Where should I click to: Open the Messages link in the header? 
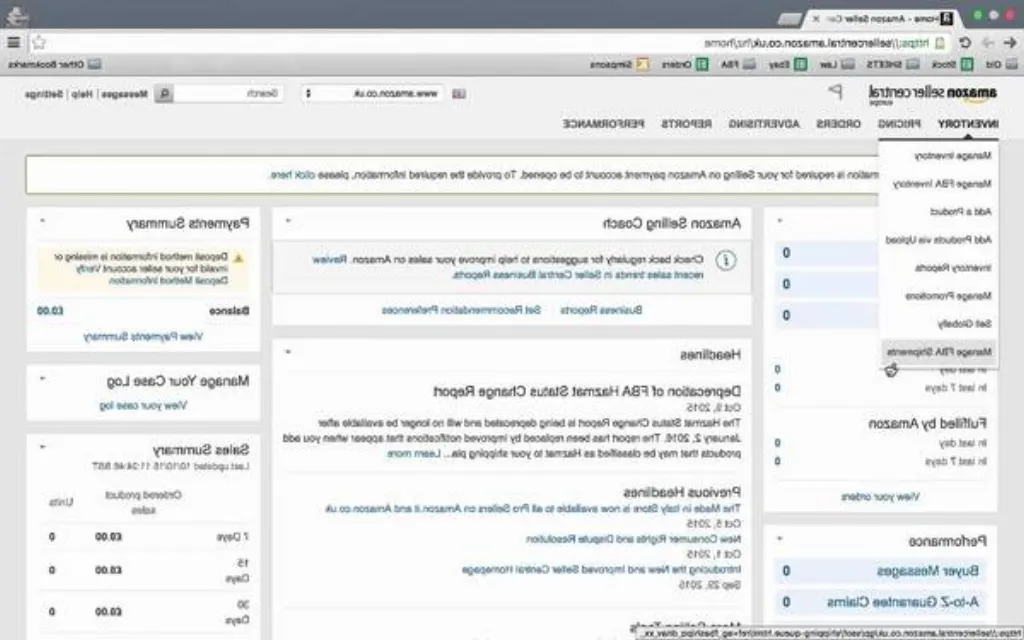(x=125, y=94)
